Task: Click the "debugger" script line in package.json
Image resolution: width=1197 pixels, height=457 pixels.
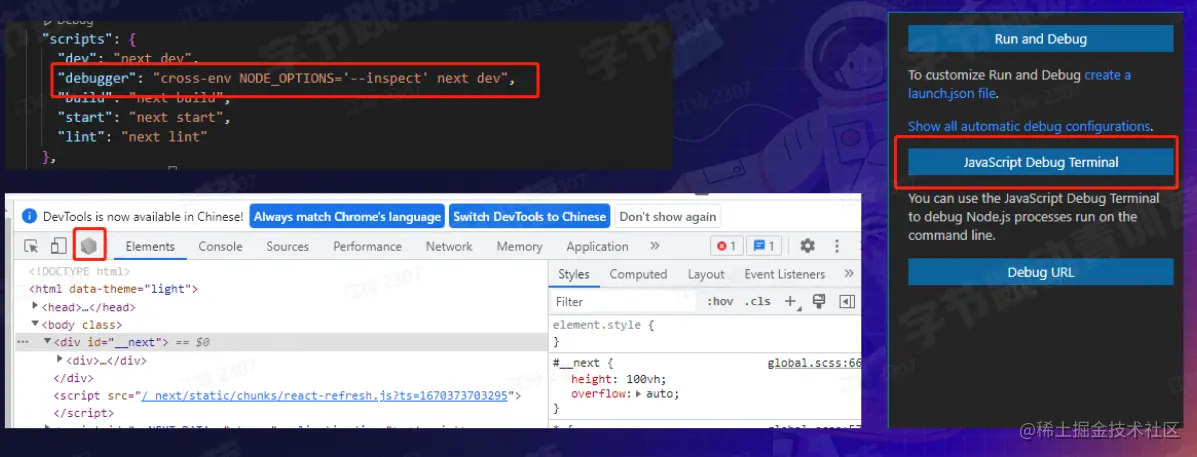Action: (288, 79)
